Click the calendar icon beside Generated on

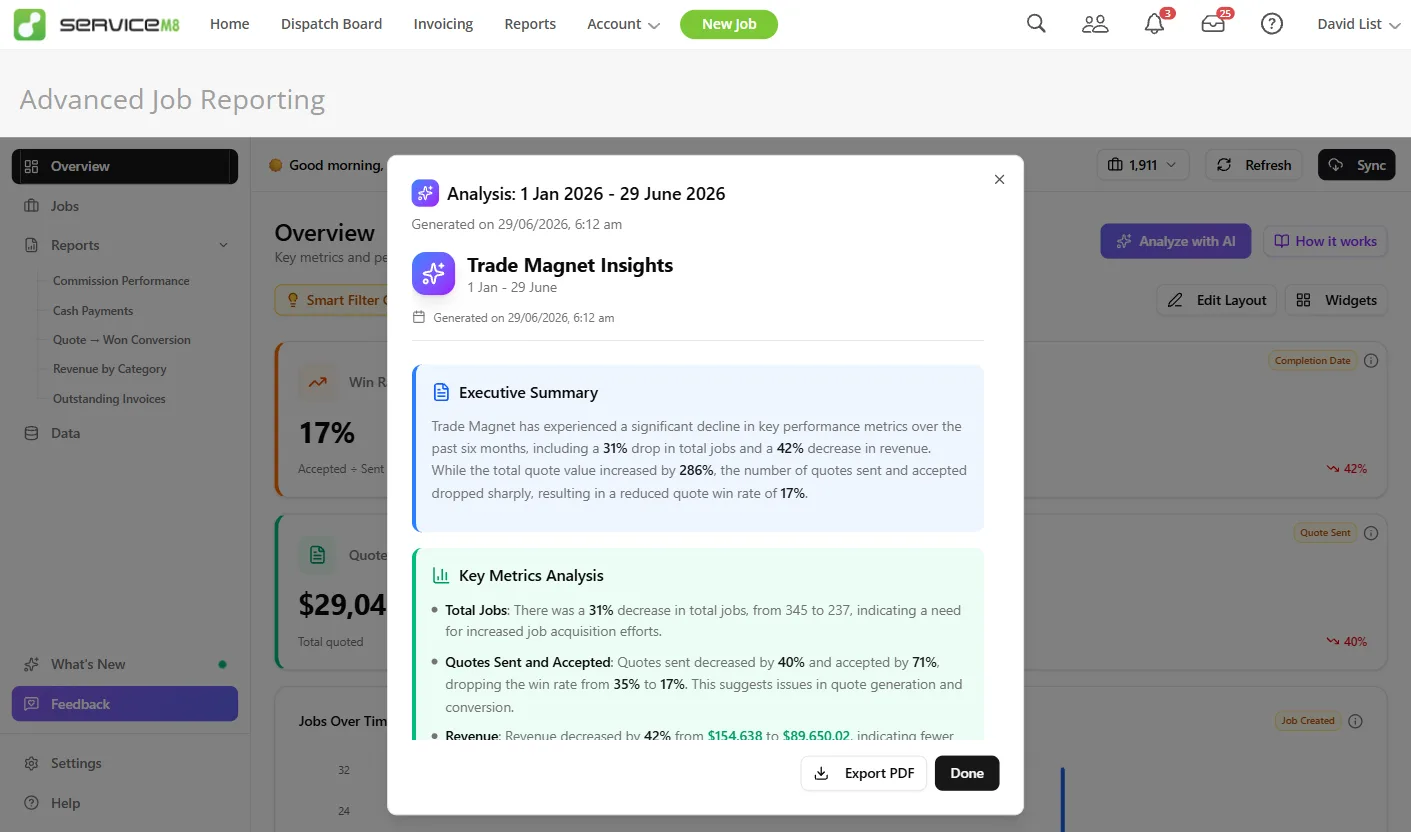tap(419, 317)
